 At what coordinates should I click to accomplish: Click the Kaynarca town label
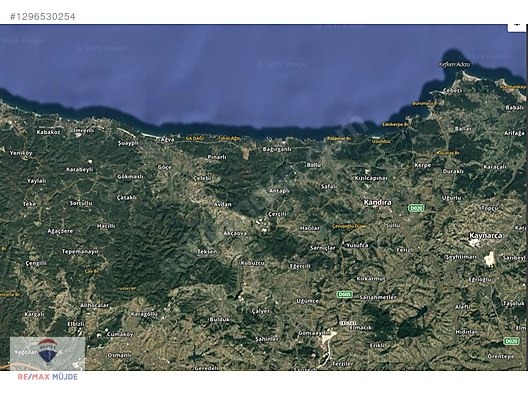point(485,236)
